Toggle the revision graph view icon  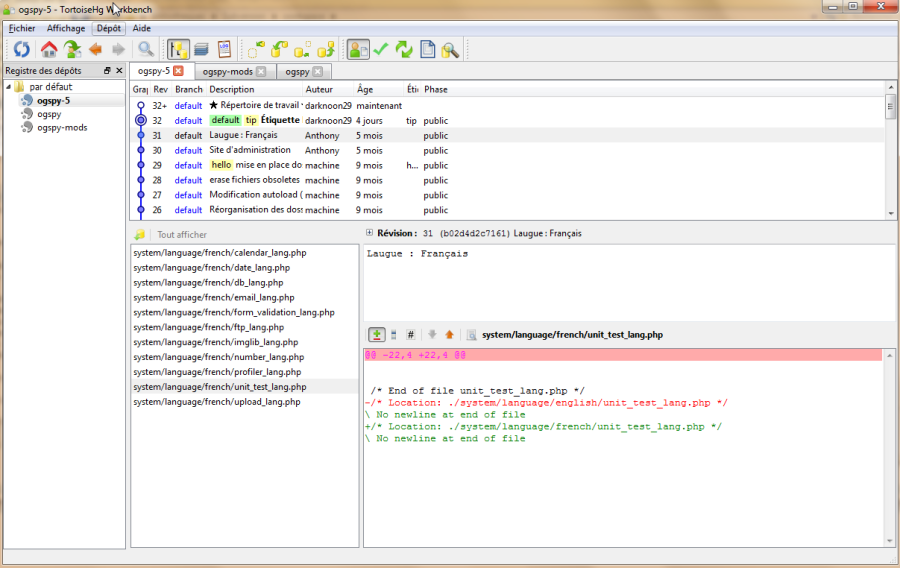(179, 50)
